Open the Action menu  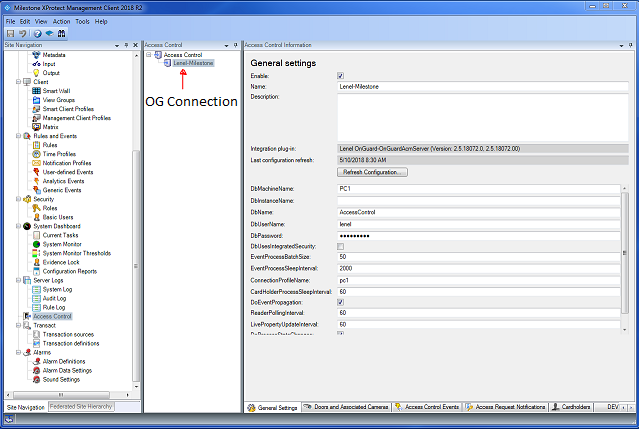pyautogui.click(x=62, y=22)
